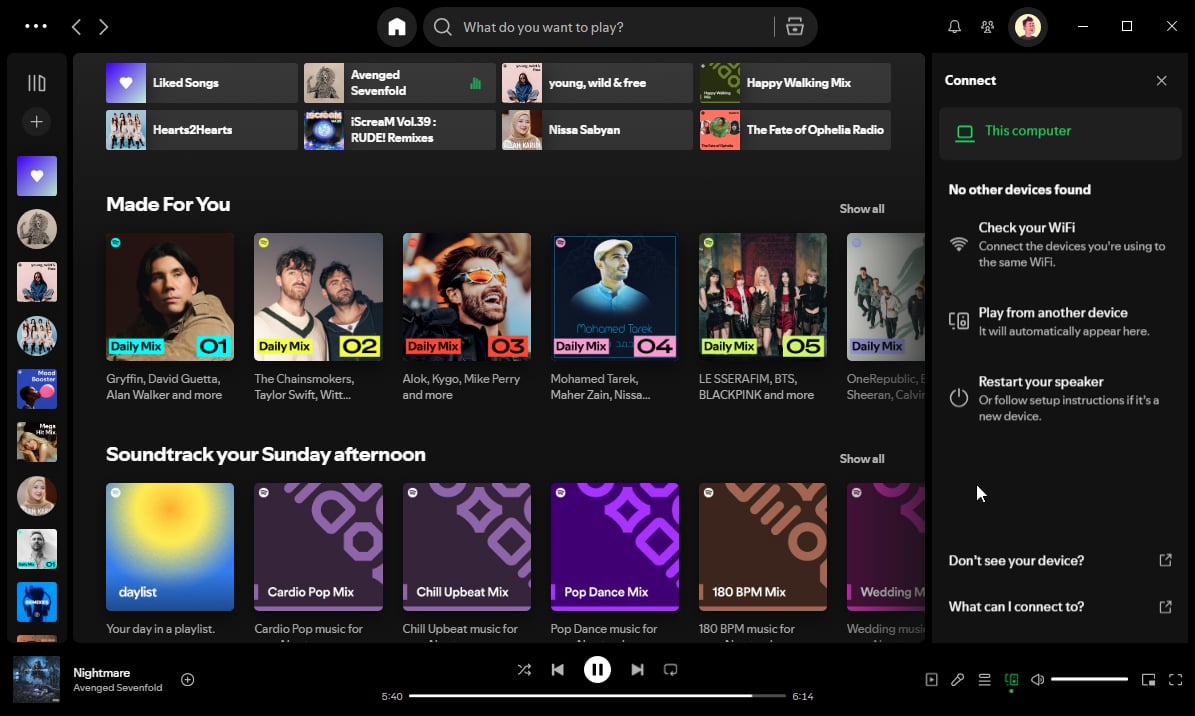
Task: Open The Fate of Ophelia Radio tile
Action: tap(796, 130)
